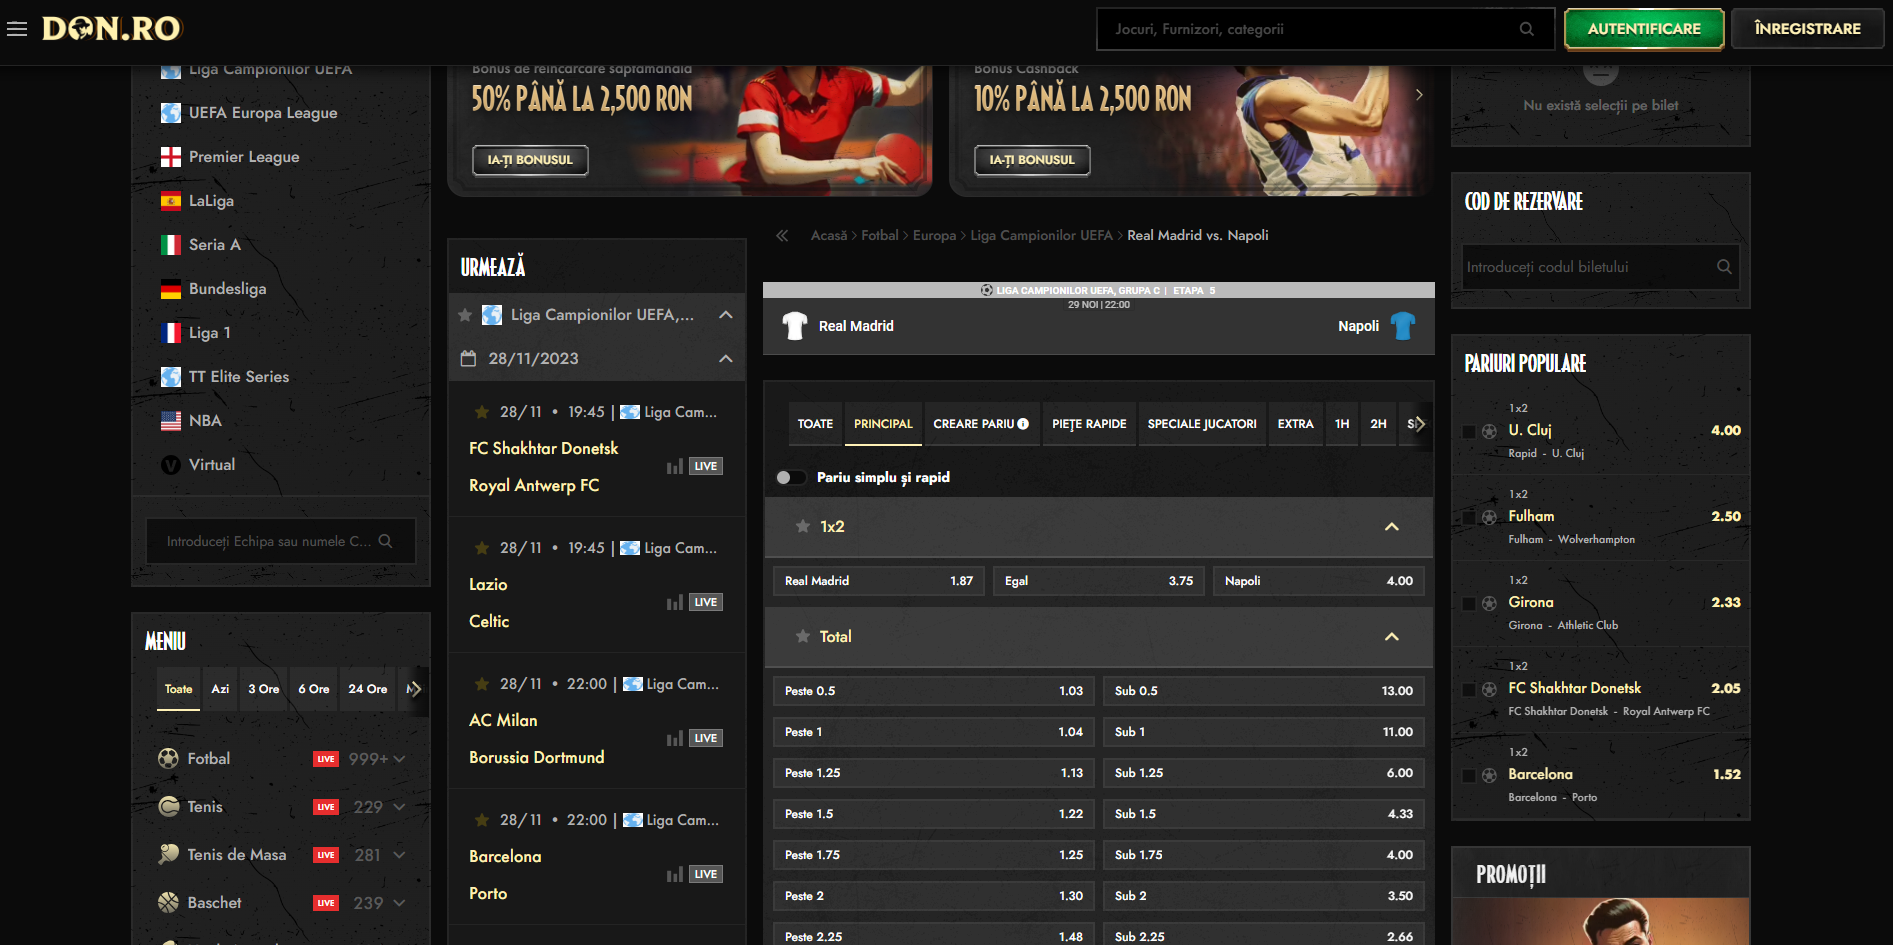Open the LIVE badge on the Lazio match
The width and height of the screenshot is (1893, 945).
pos(705,602)
